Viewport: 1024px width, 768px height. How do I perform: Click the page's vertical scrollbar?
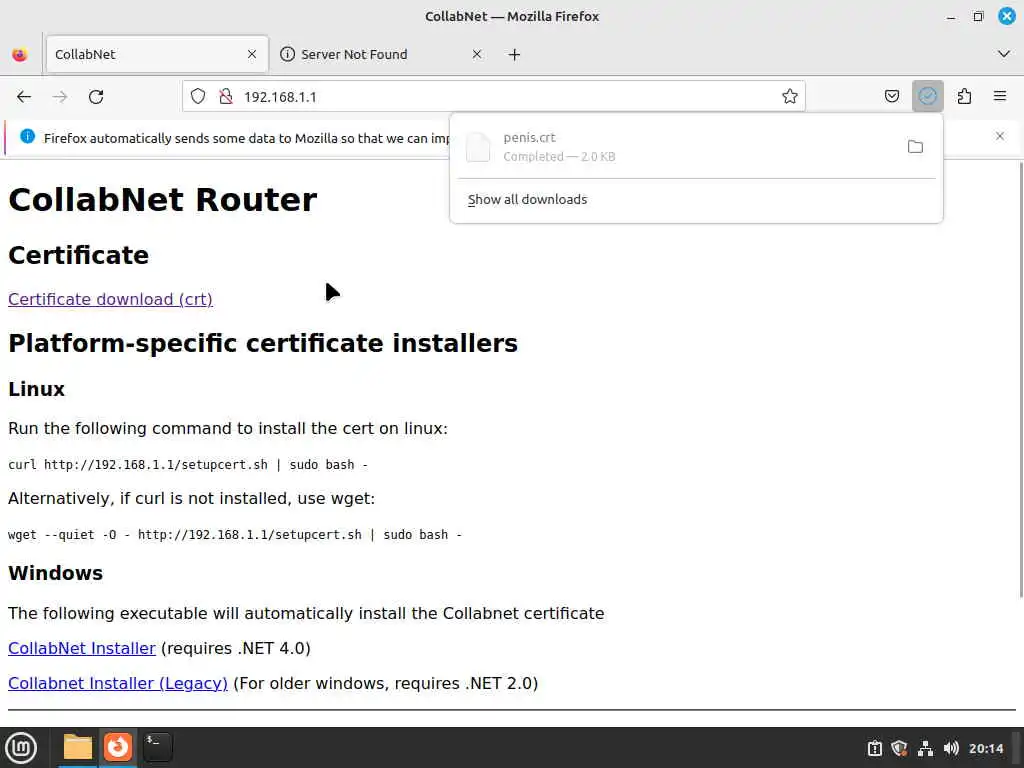[x=1020, y=379]
